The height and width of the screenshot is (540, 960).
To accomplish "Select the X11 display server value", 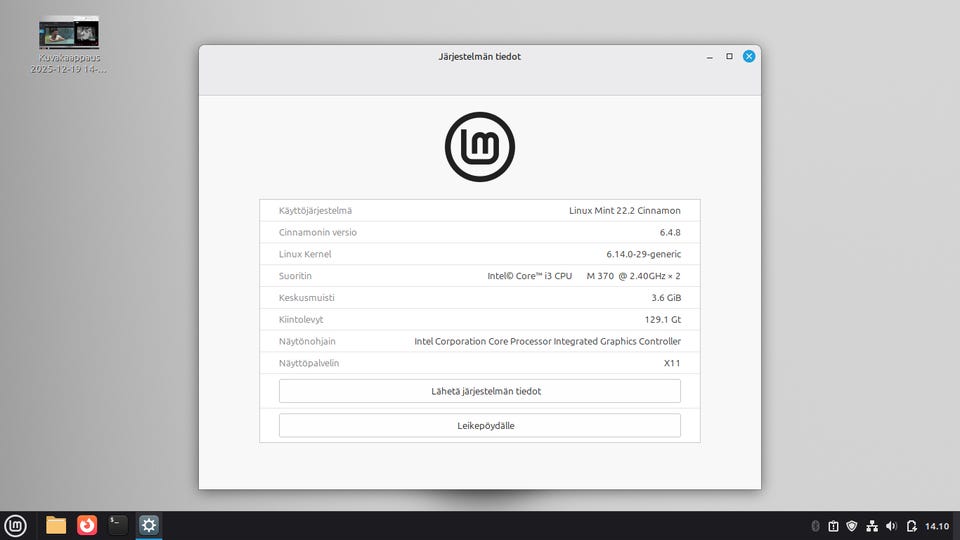I will click(672, 363).
